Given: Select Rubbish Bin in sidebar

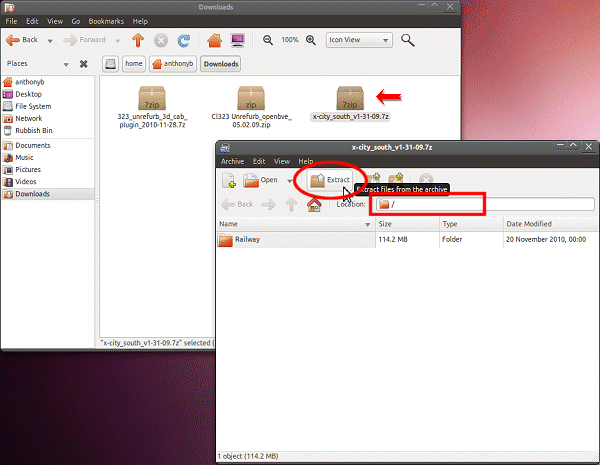Looking at the screenshot, I should coord(48,131).
